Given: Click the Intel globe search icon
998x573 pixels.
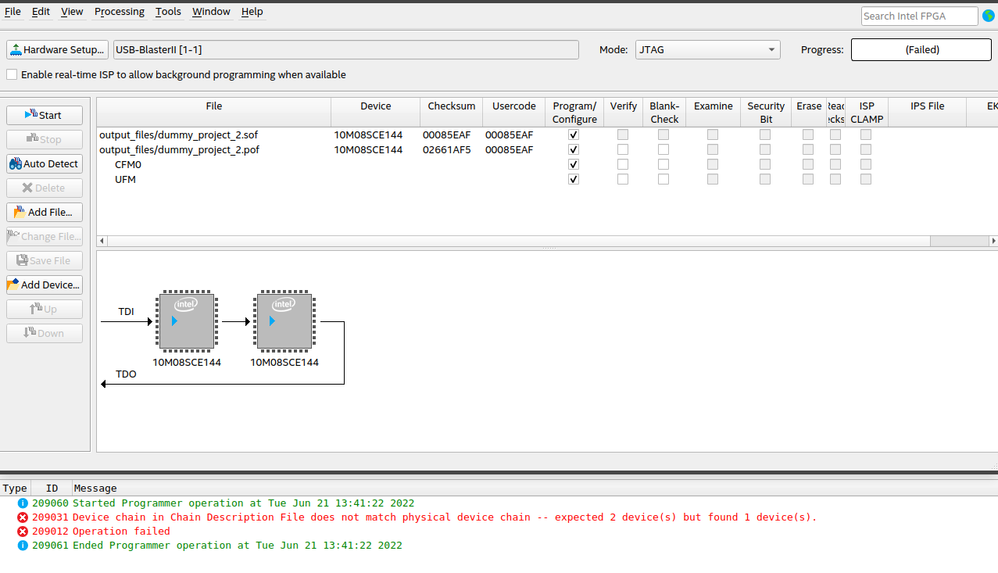Looking at the screenshot, I should pos(988,16).
